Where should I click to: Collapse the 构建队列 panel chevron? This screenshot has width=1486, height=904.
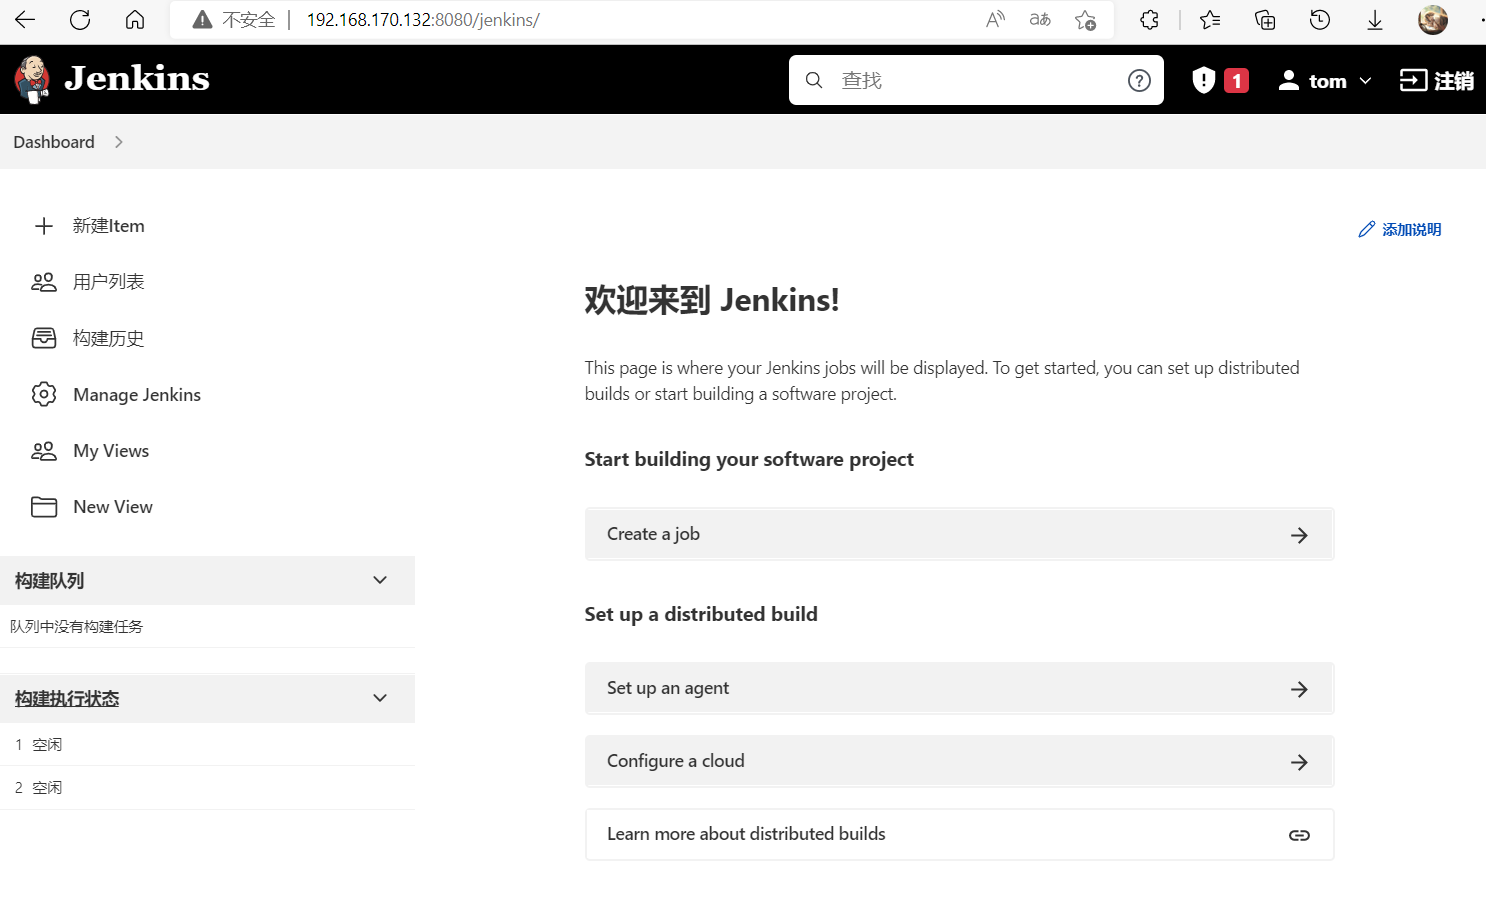click(x=380, y=580)
